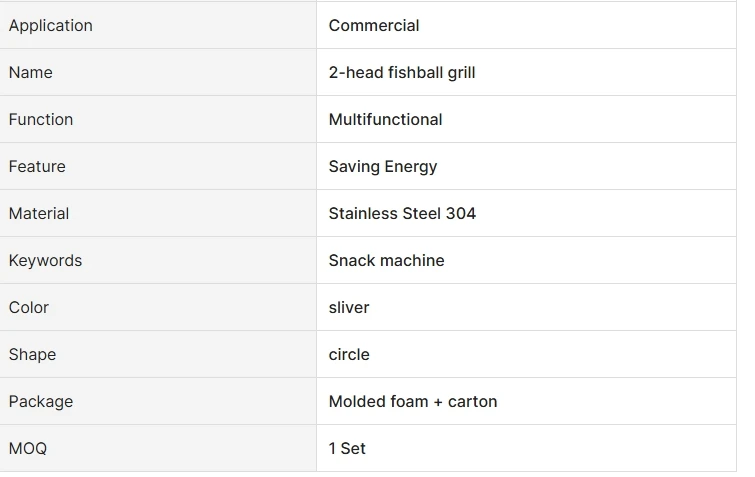This screenshot has width=755, height=477.
Task: Click the Application label cell
Action: click(51, 26)
